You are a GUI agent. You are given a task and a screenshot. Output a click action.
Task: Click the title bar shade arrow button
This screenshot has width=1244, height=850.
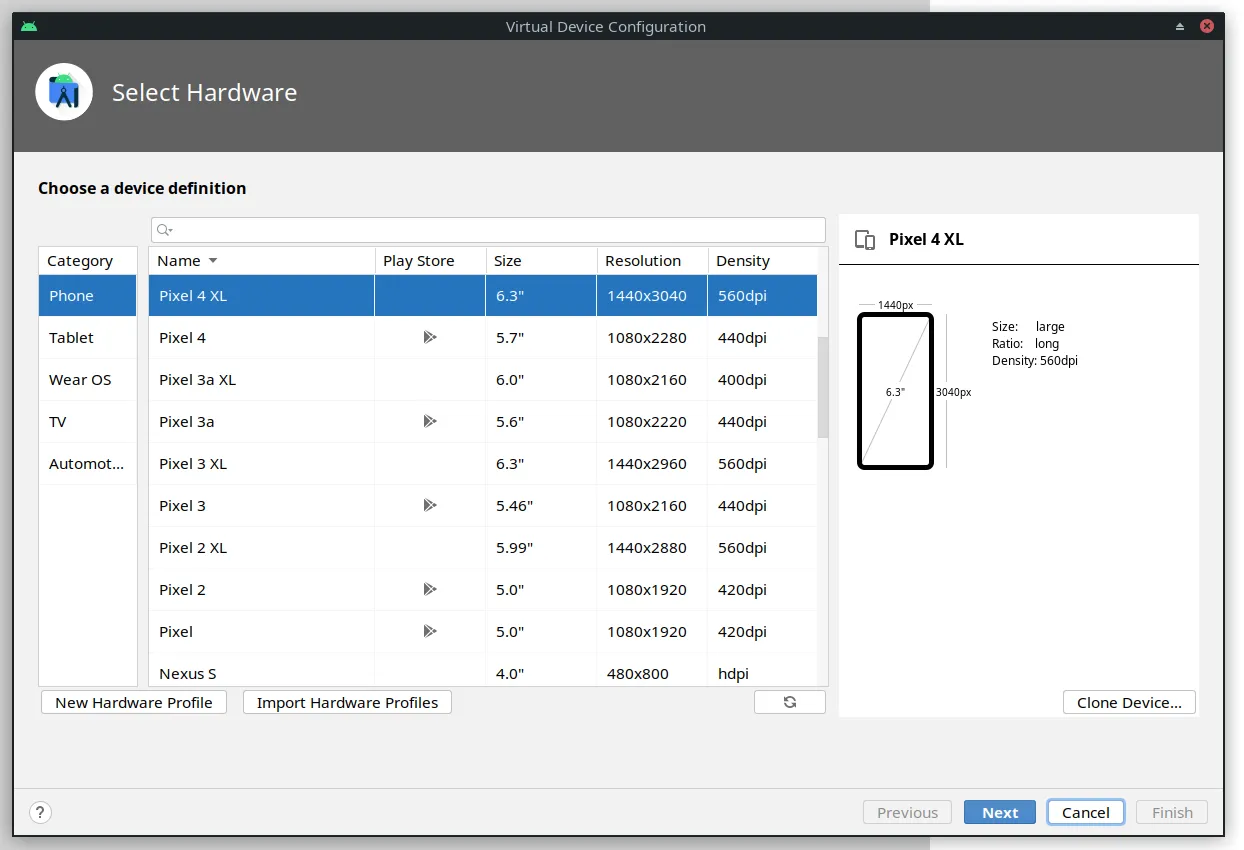coord(1180,26)
